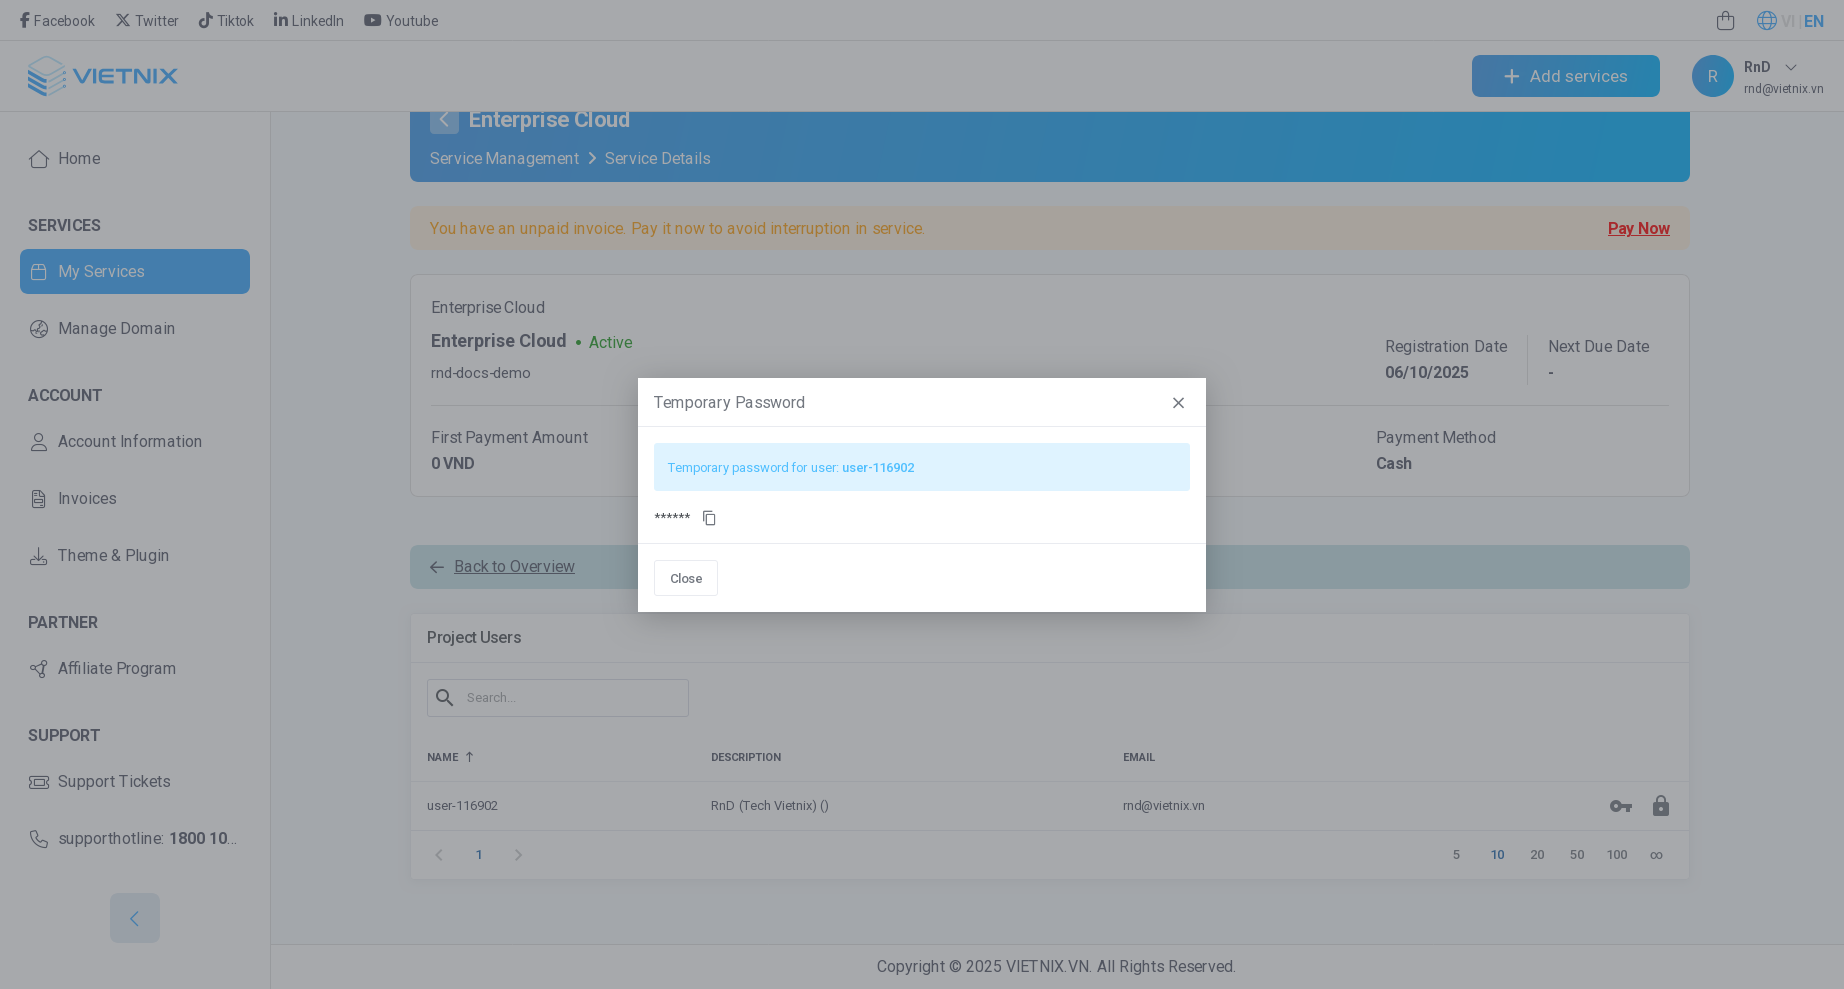Click the lock icon for user-116902
1844x989 pixels.
[x=1660, y=806]
